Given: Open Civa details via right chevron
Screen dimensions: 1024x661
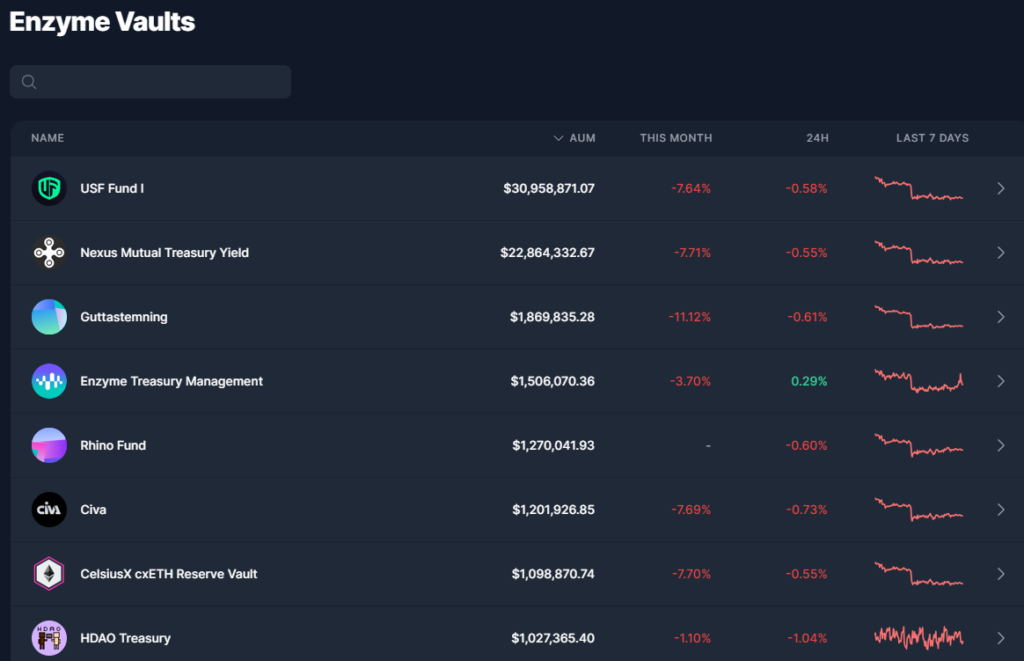Looking at the screenshot, I should pos(1000,510).
